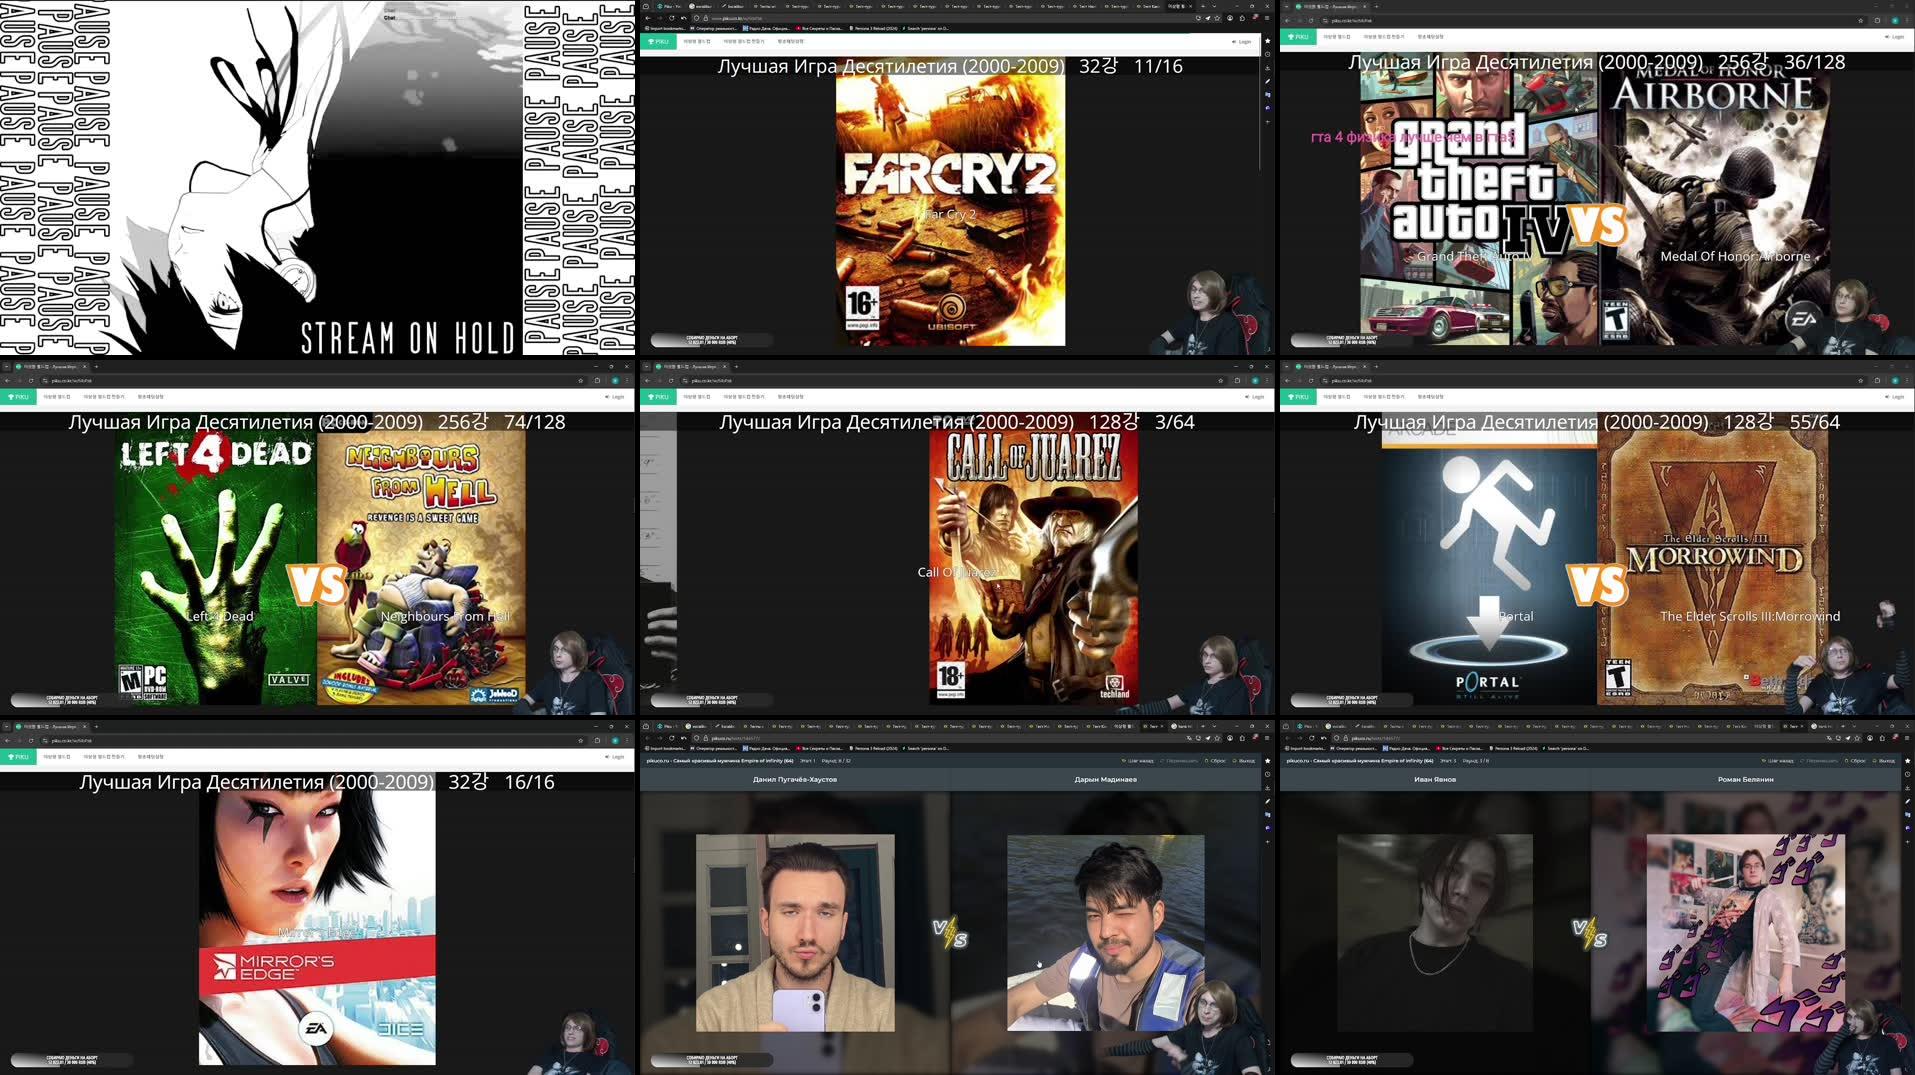Open the translate icon in Far Cry 2 window sidebar
Screen dimensions: 1915x1075
pos(1268,95)
